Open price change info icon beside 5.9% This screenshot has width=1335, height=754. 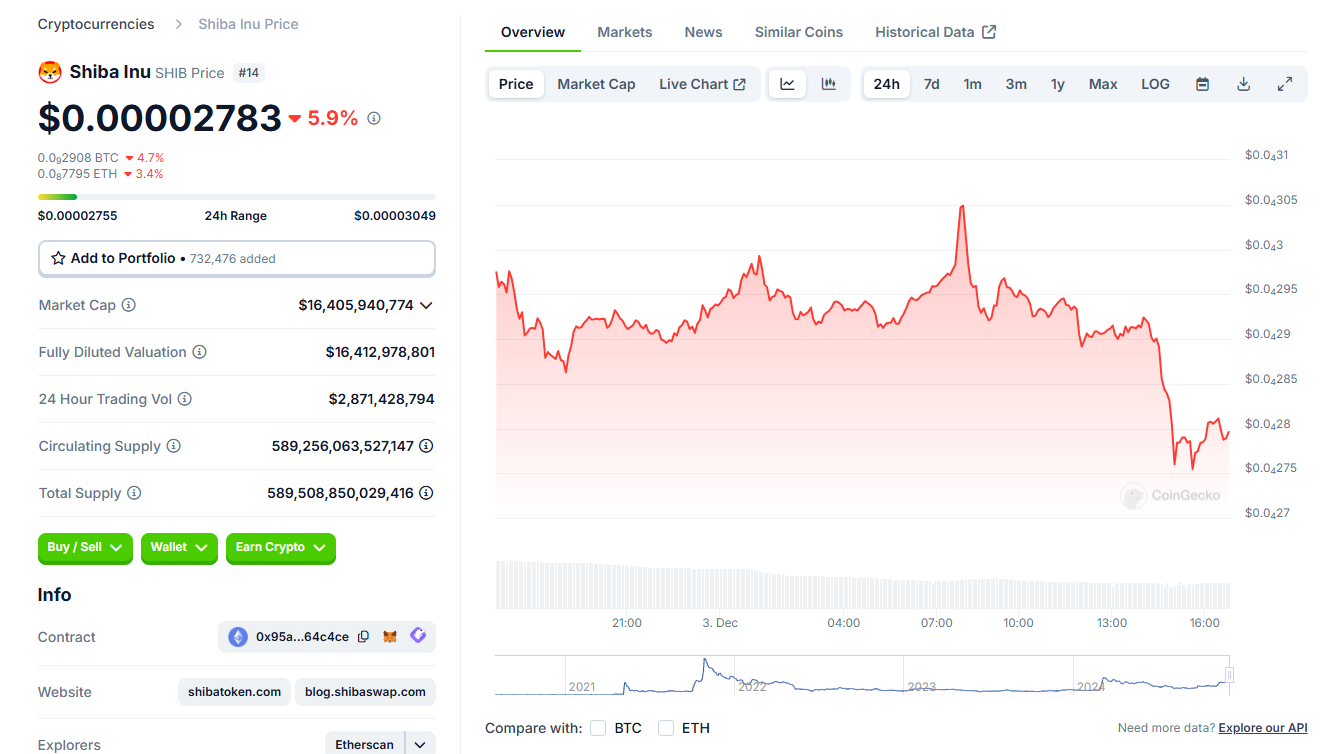pos(374,118)
